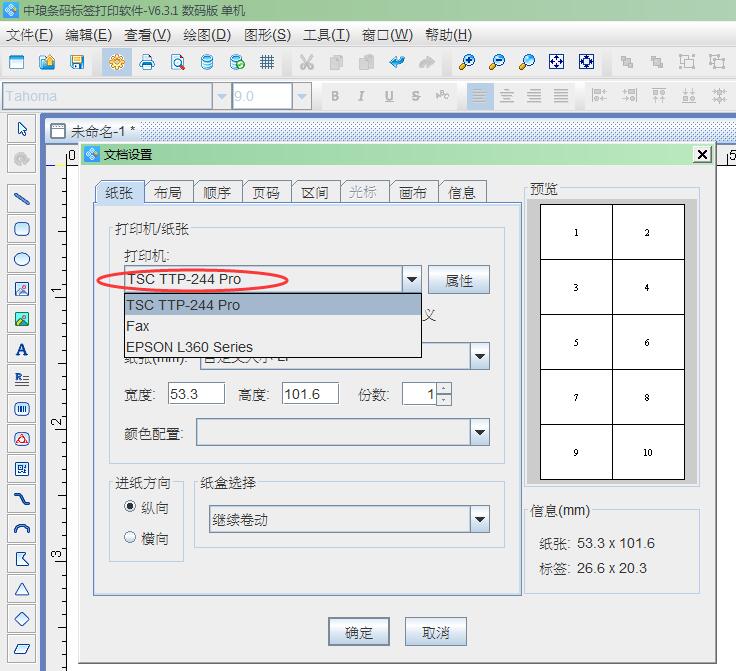Select the barcode drawing tool
Image resolution: width=736 pixels, height=671 pixels.
(x=21, y=408)
